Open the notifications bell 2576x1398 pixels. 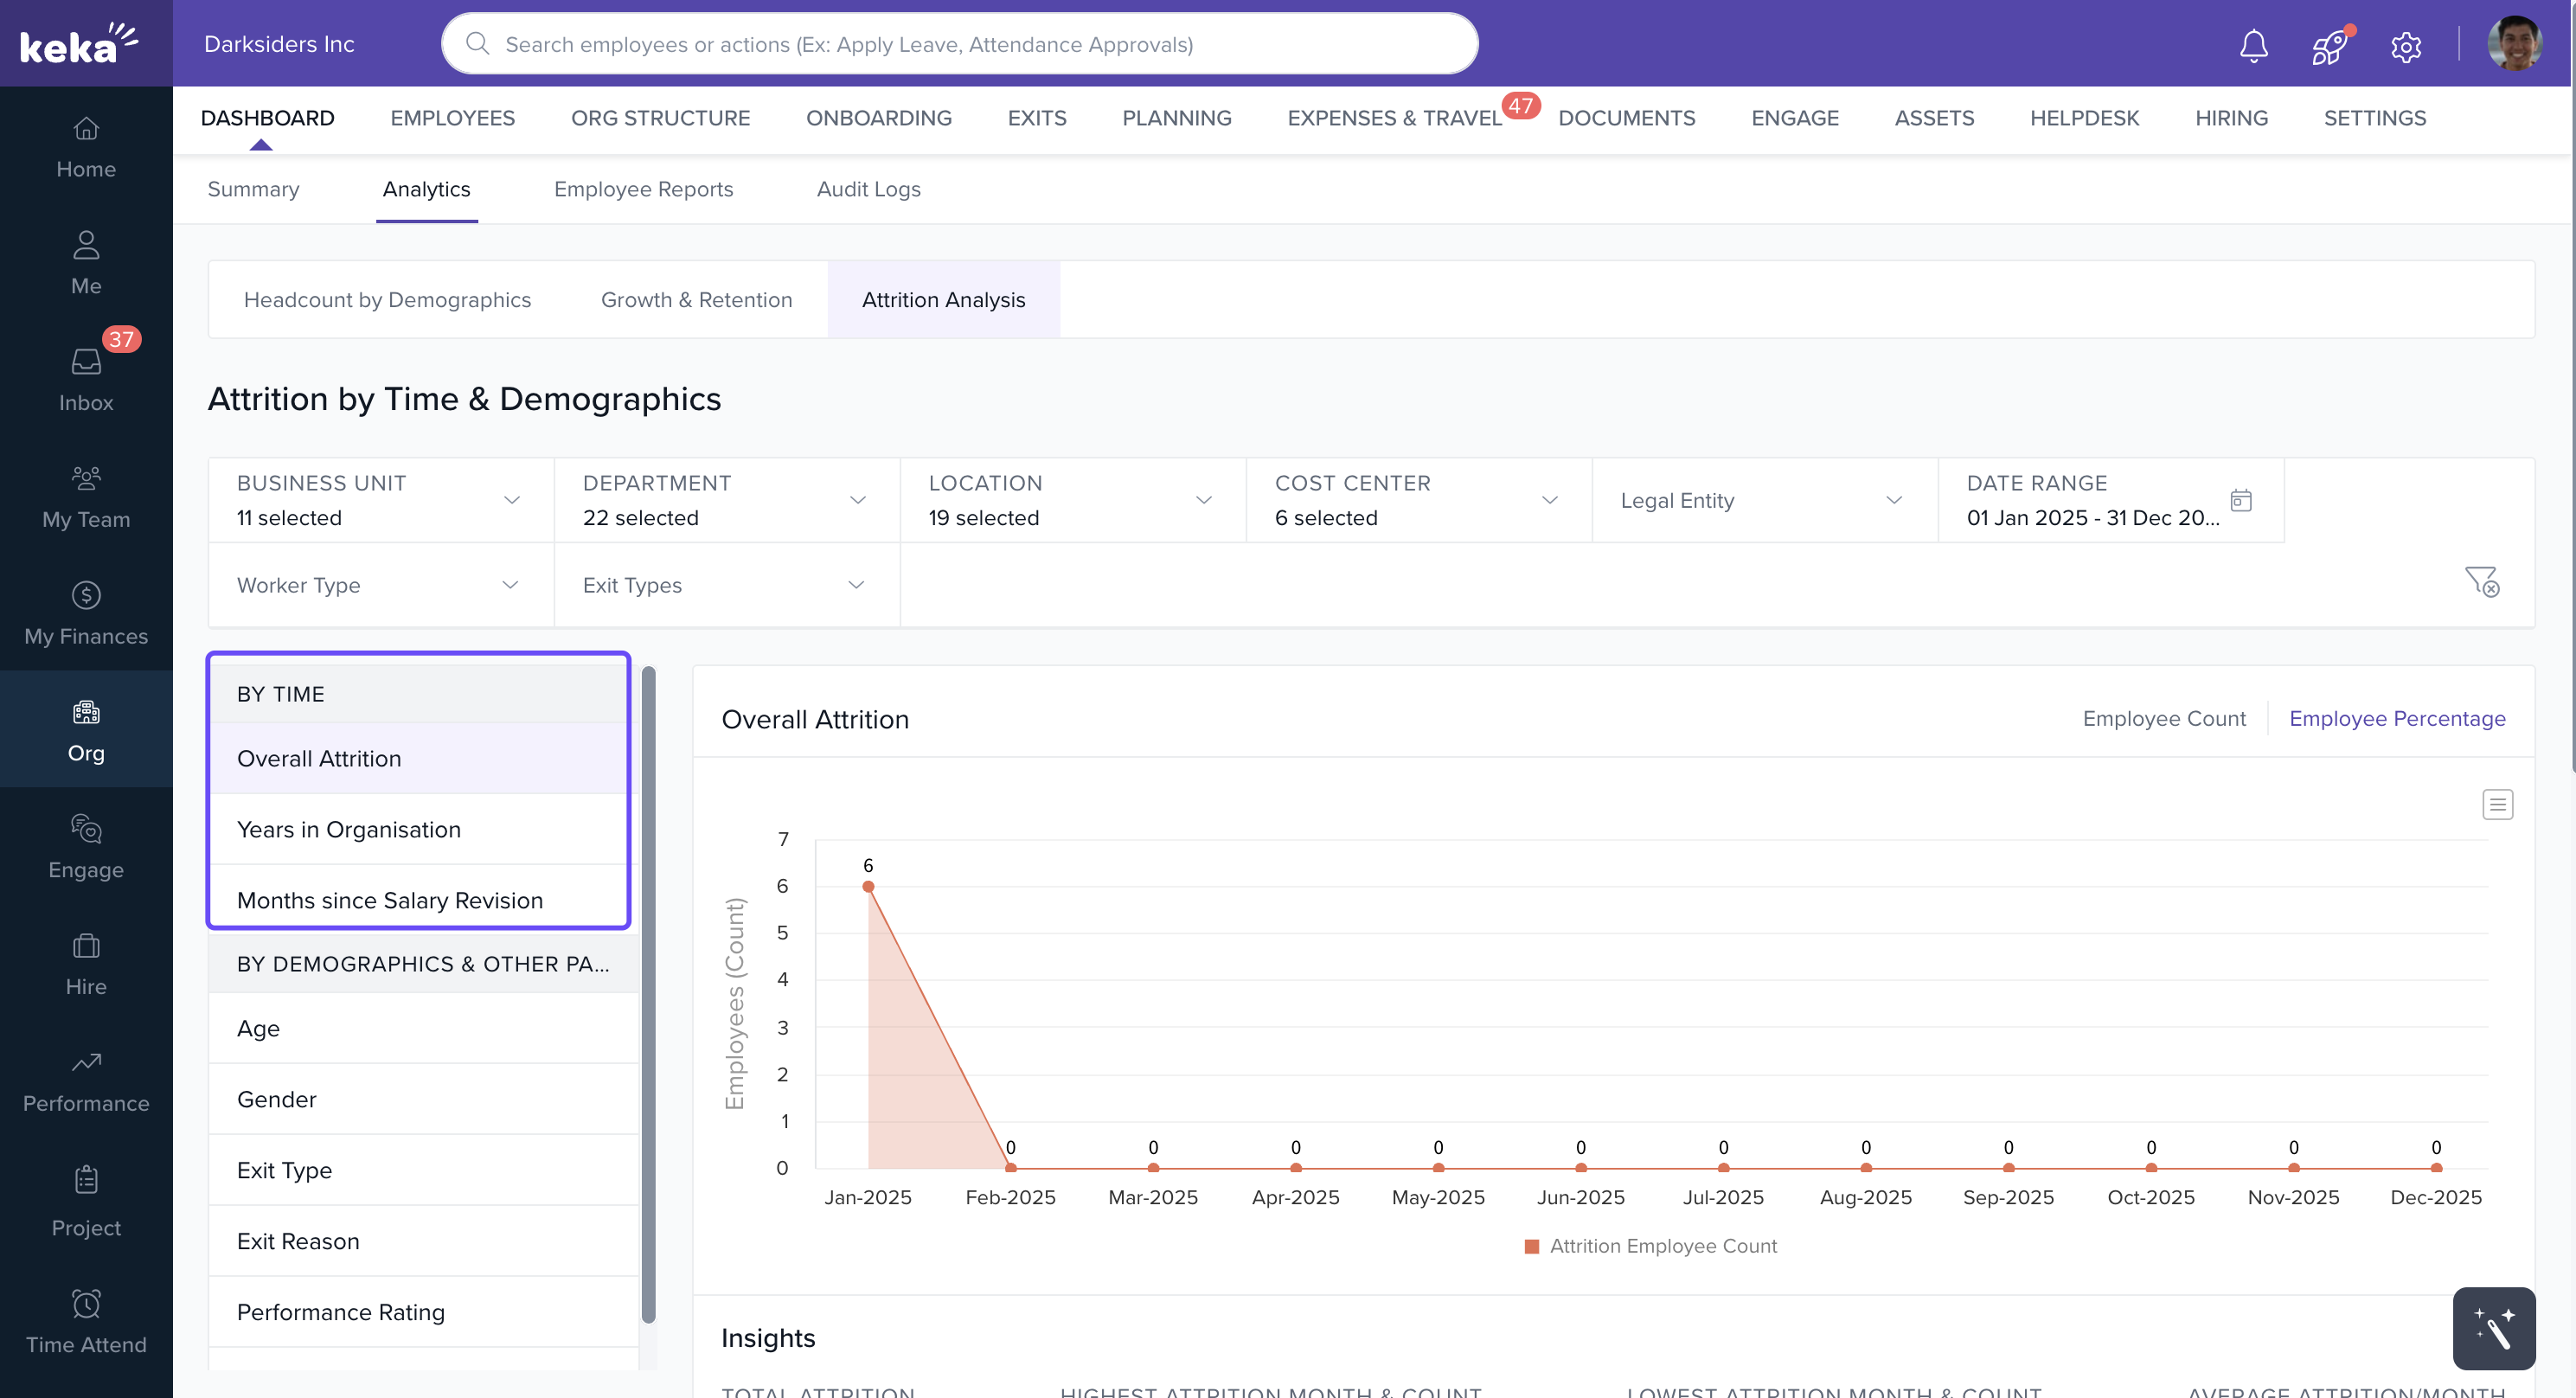pyautogui.click(x=2253, y=45)
